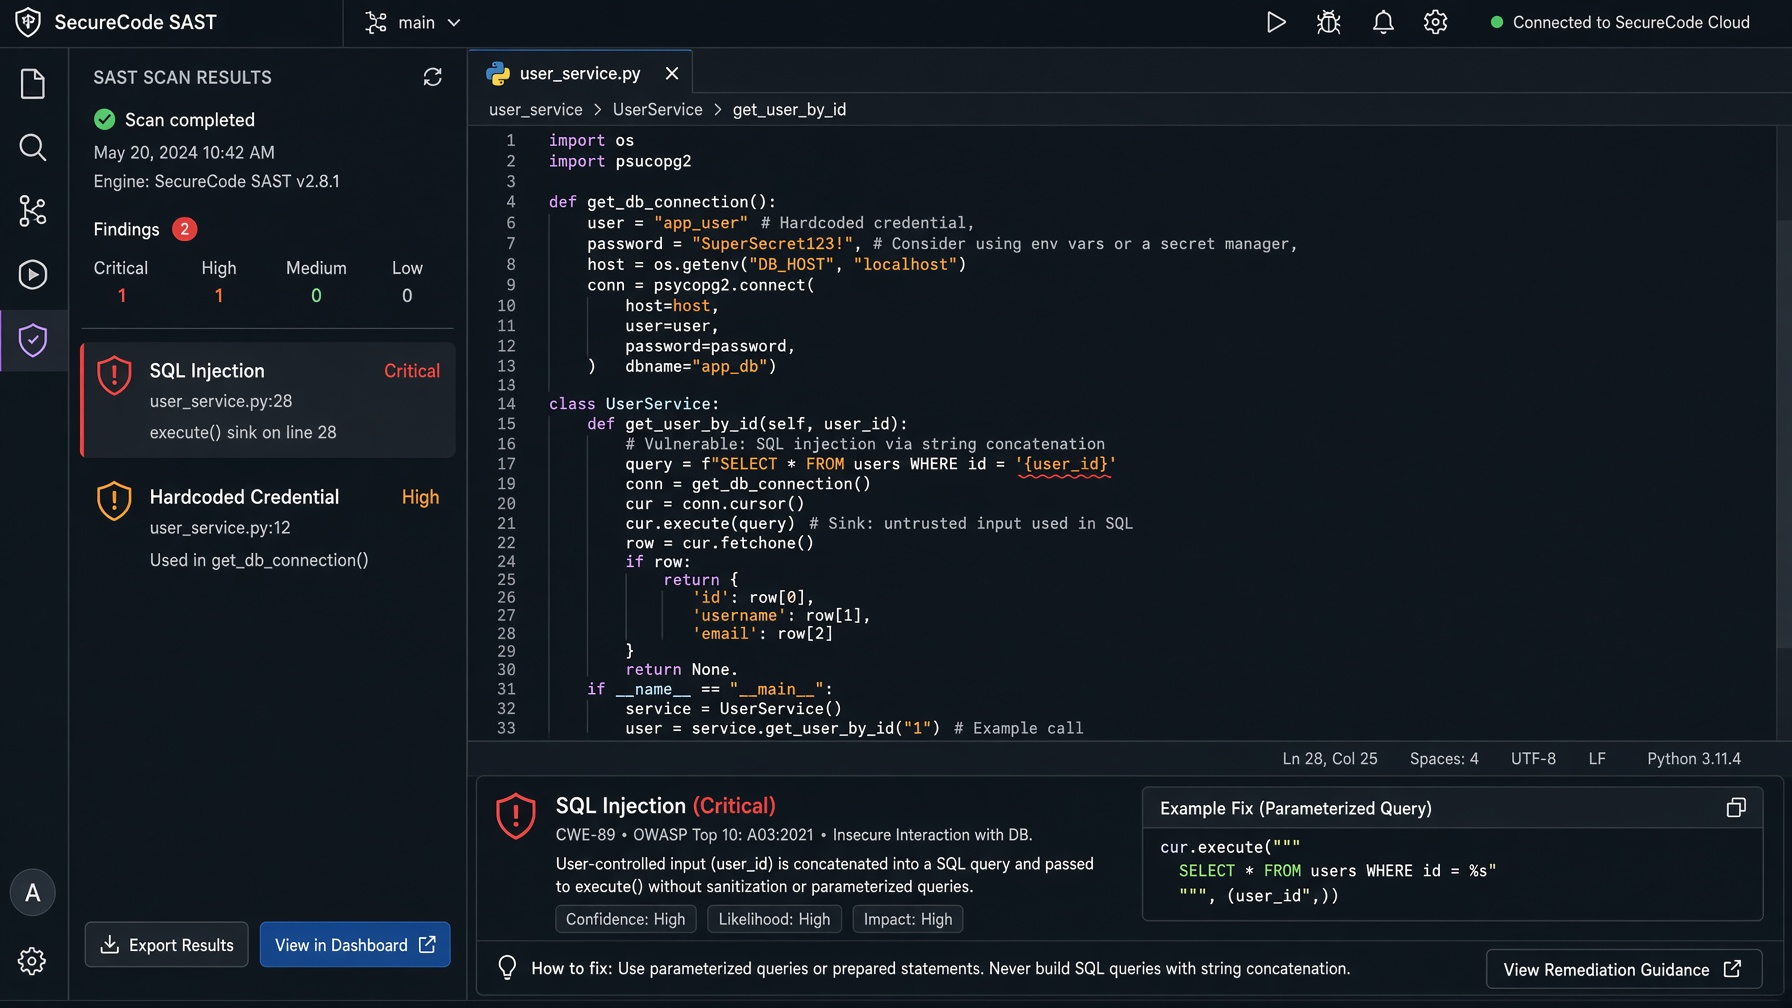Open the source control sidebar icon

(33, 211)
